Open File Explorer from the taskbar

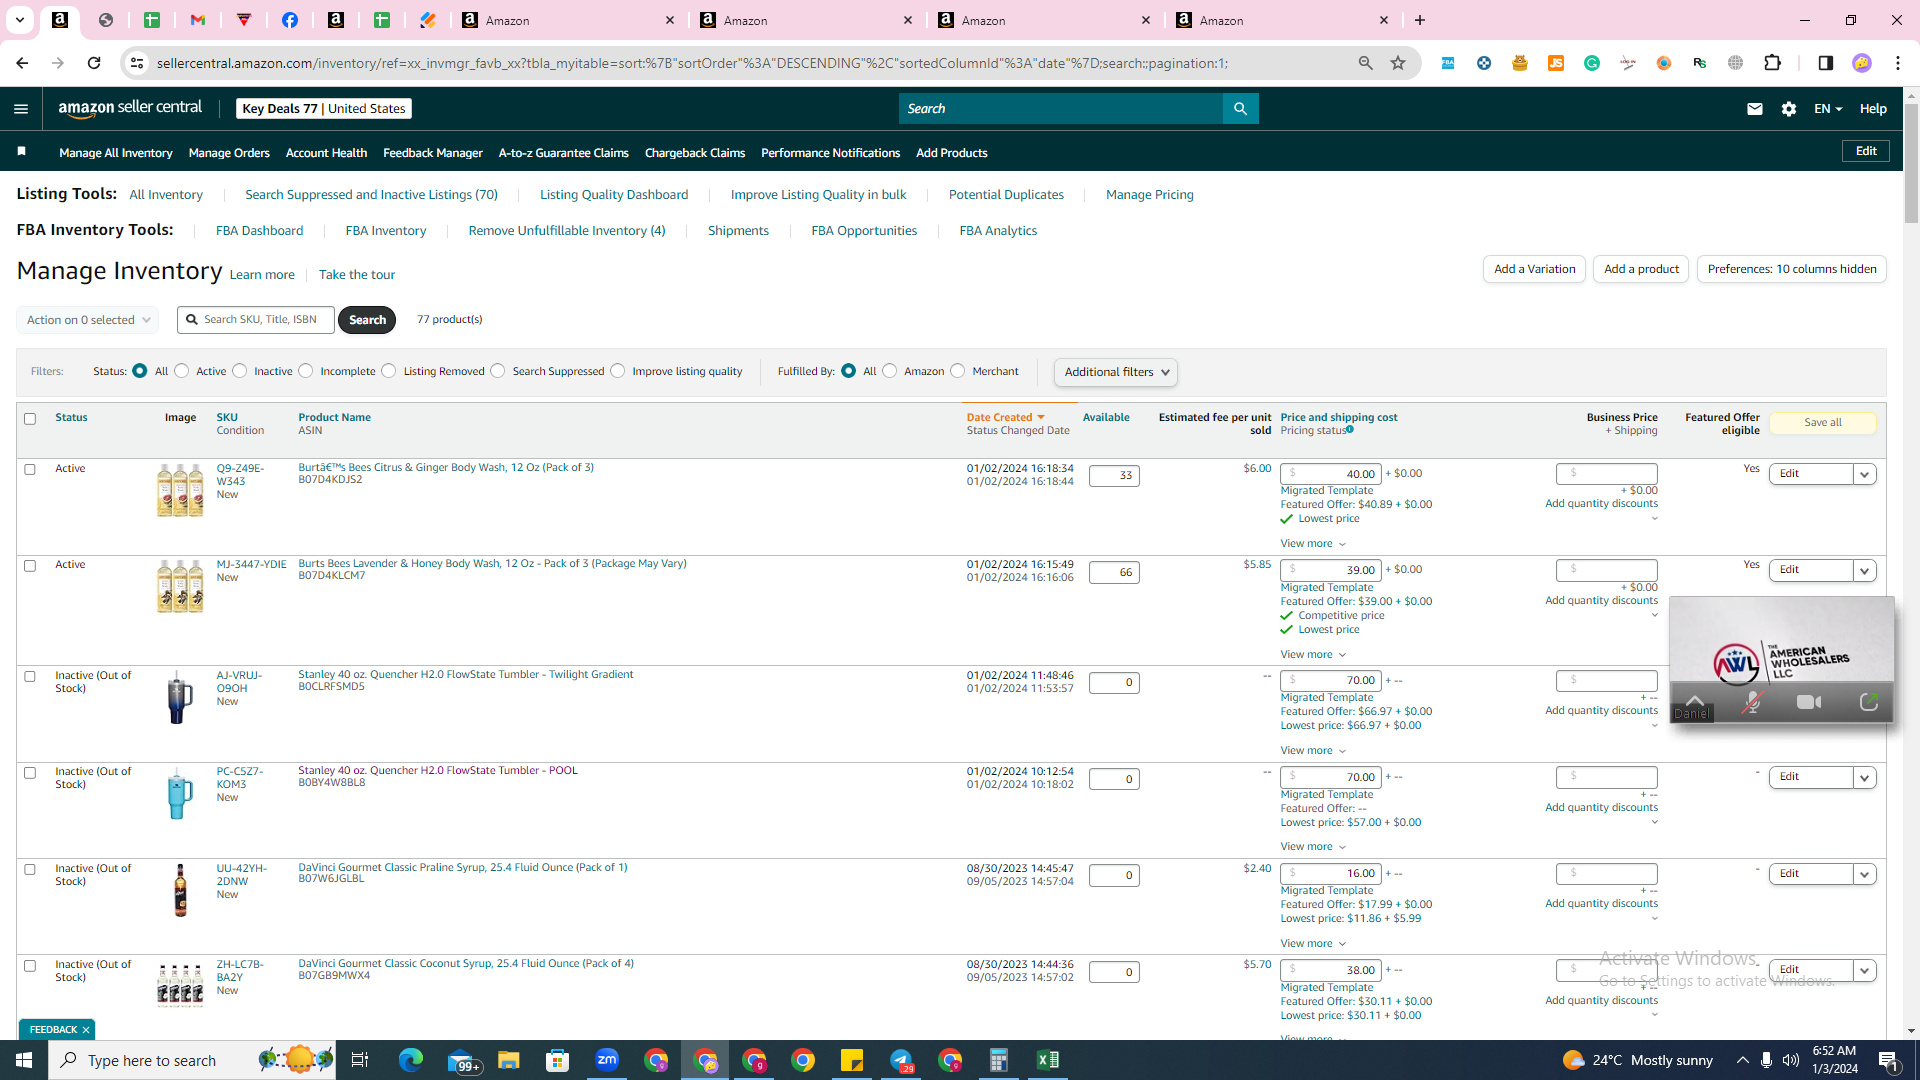pos(509,1060)
